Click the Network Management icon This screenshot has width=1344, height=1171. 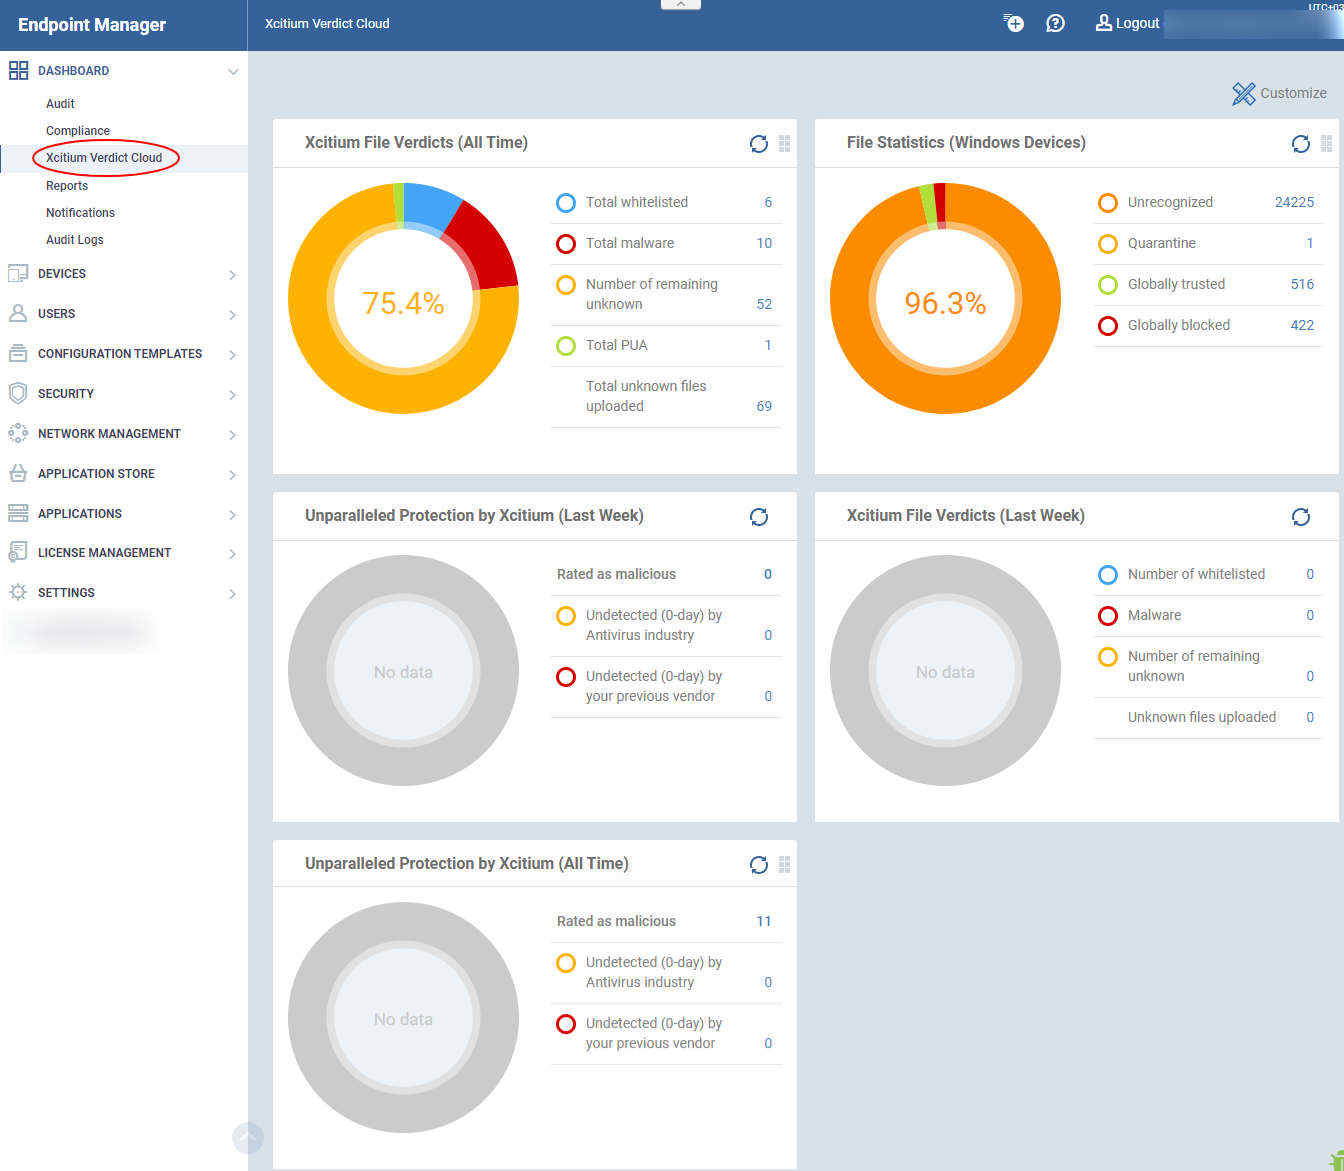(x=18, y=434)
